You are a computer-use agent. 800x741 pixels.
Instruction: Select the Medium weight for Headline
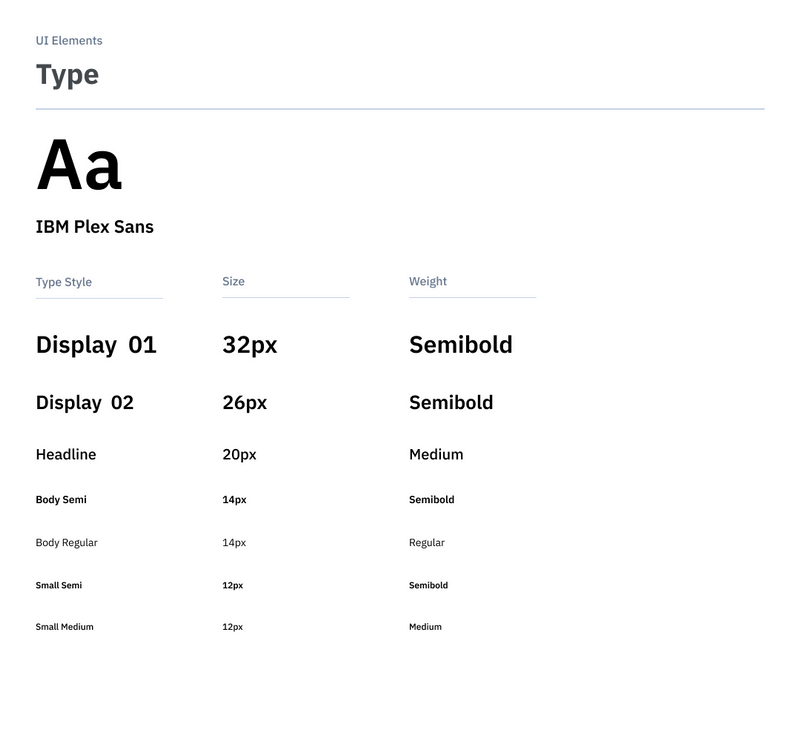[436, 454]
